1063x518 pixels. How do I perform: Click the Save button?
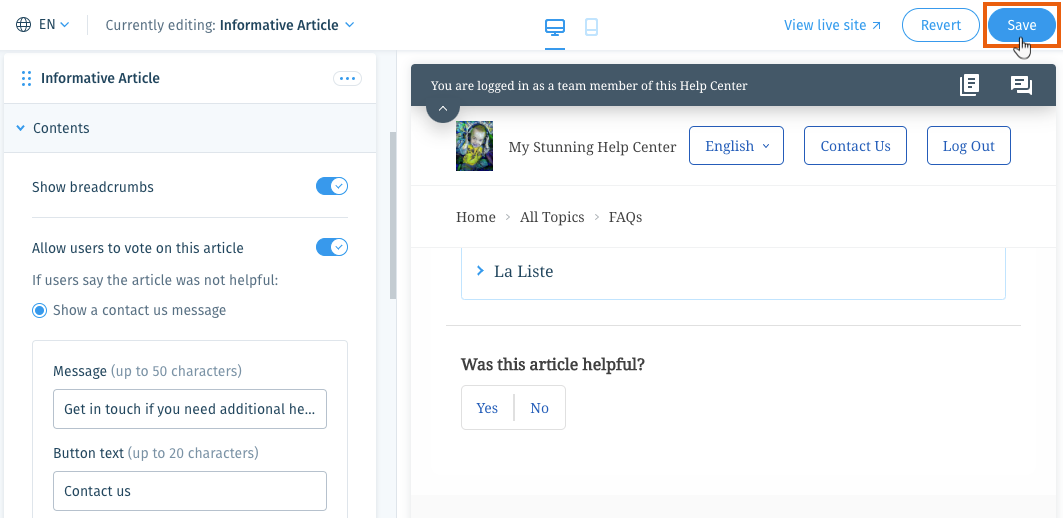click(1021, 25)
